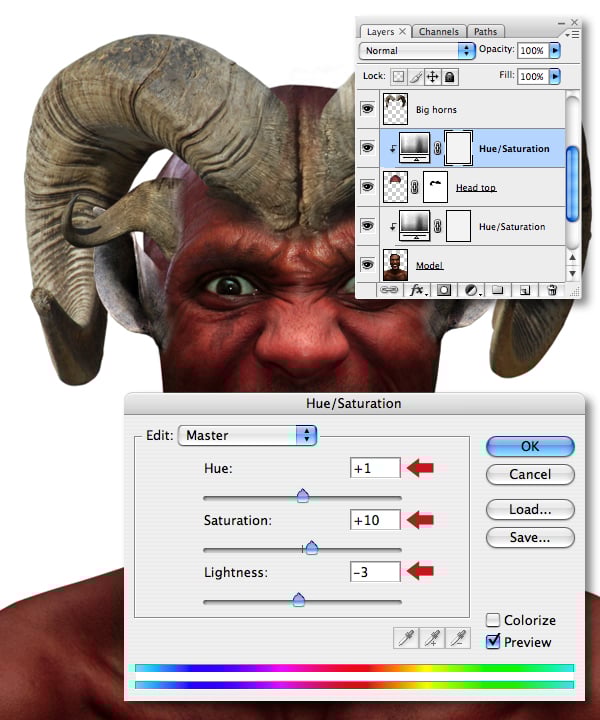The height and width of the screenshot is (720, 600).
Task: Create new fill or adjustment layer
Action: tap(471, 290)
